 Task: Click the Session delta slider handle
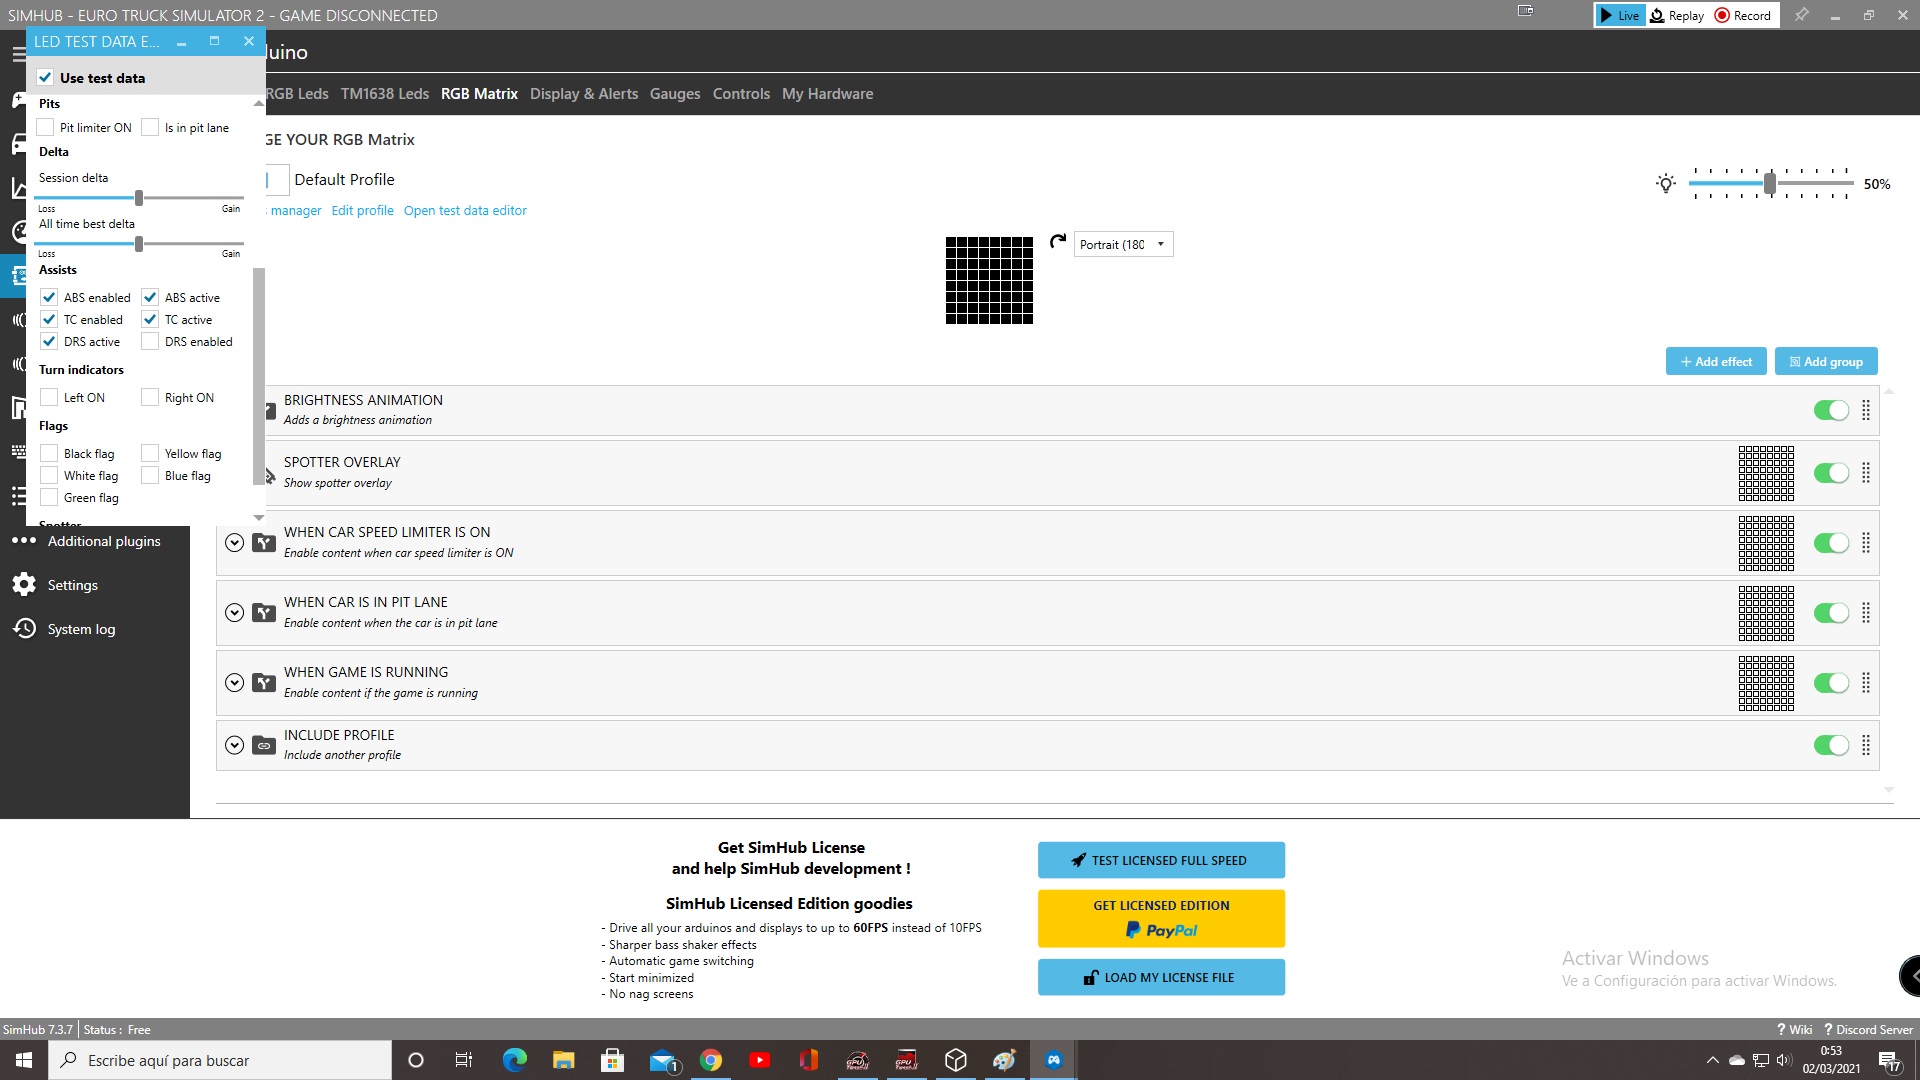(x=139, y=198)
